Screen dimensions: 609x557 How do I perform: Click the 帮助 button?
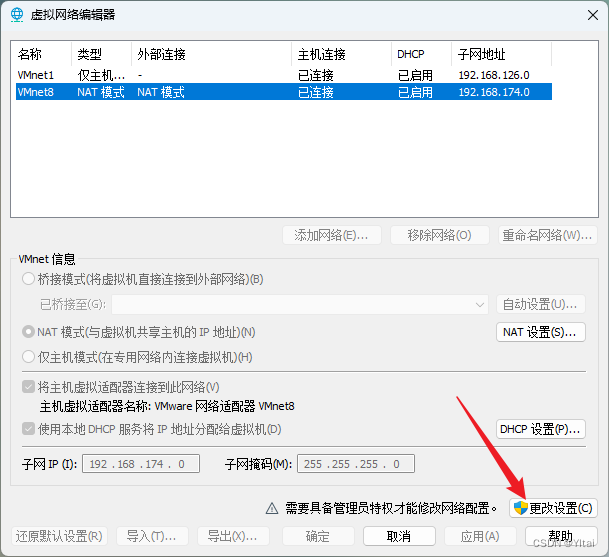561,536
